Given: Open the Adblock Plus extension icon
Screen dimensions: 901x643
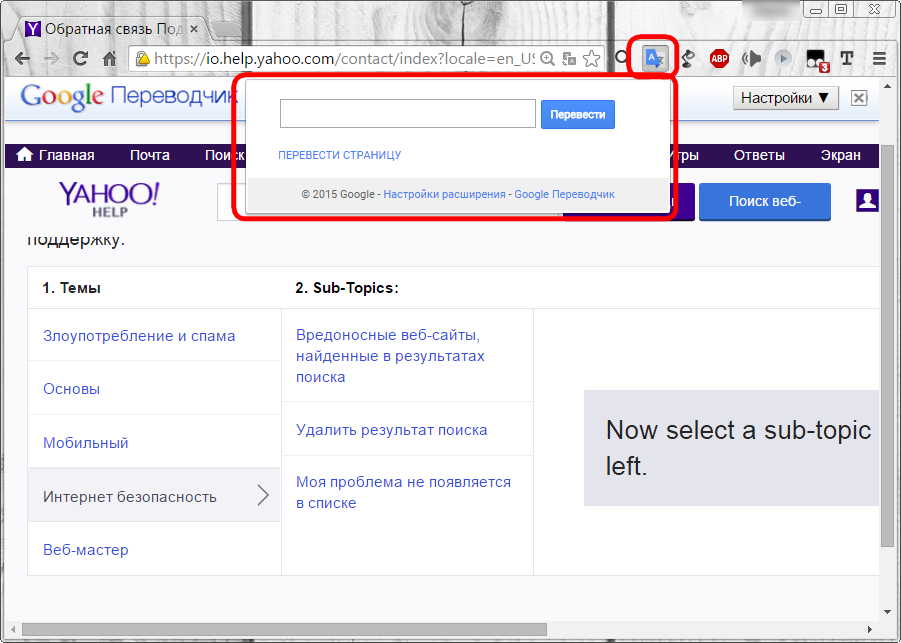Looking at the screenshot, I should (x=719, y=58).
